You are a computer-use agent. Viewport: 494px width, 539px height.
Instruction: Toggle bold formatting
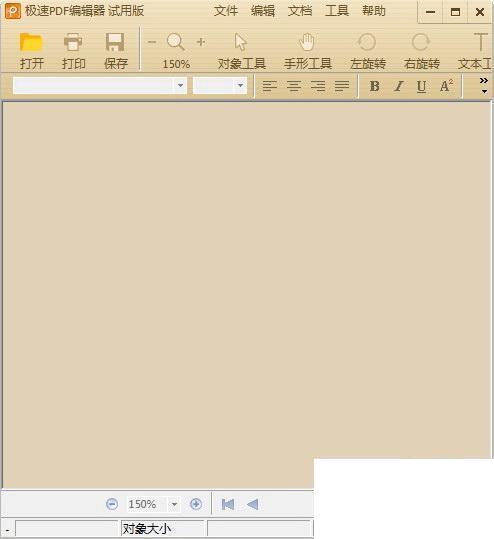[374, 86]
